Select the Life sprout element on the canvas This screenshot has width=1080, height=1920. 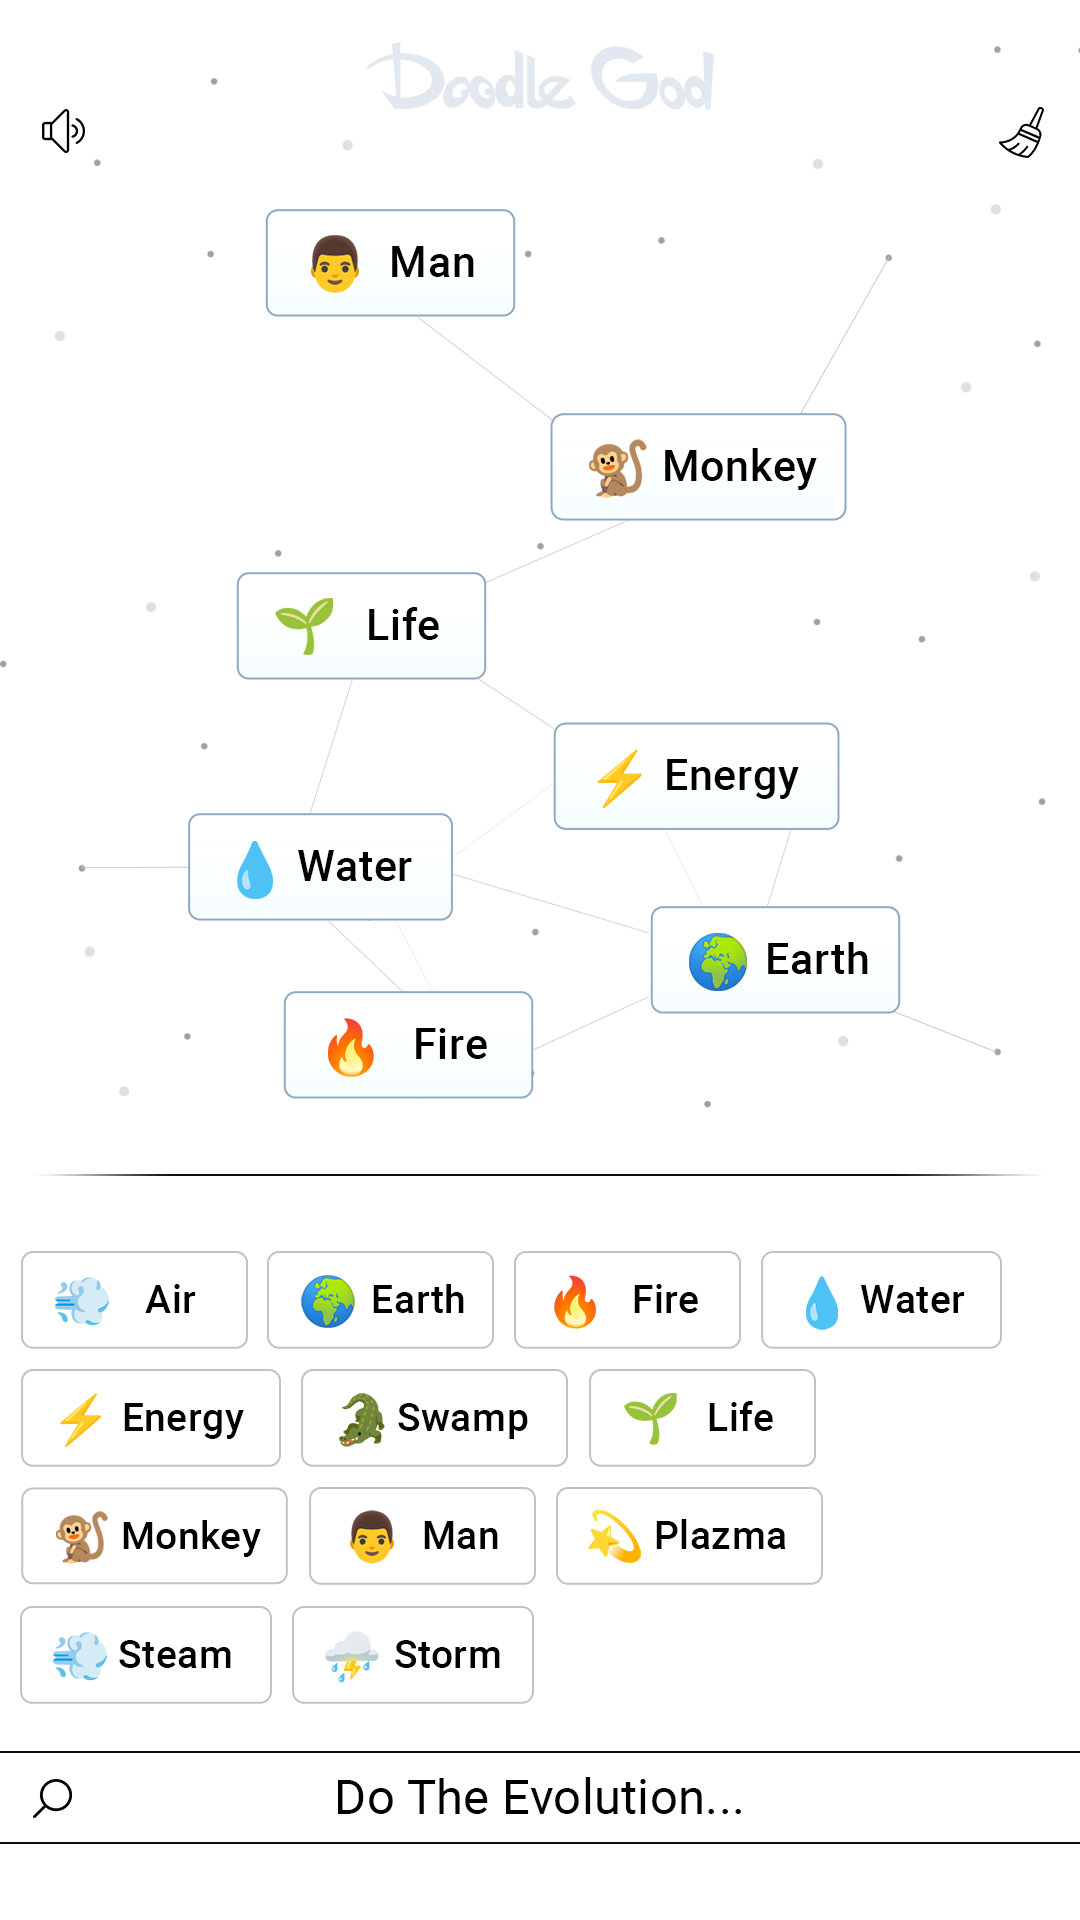pyautogui.click(x=361, y=626)
